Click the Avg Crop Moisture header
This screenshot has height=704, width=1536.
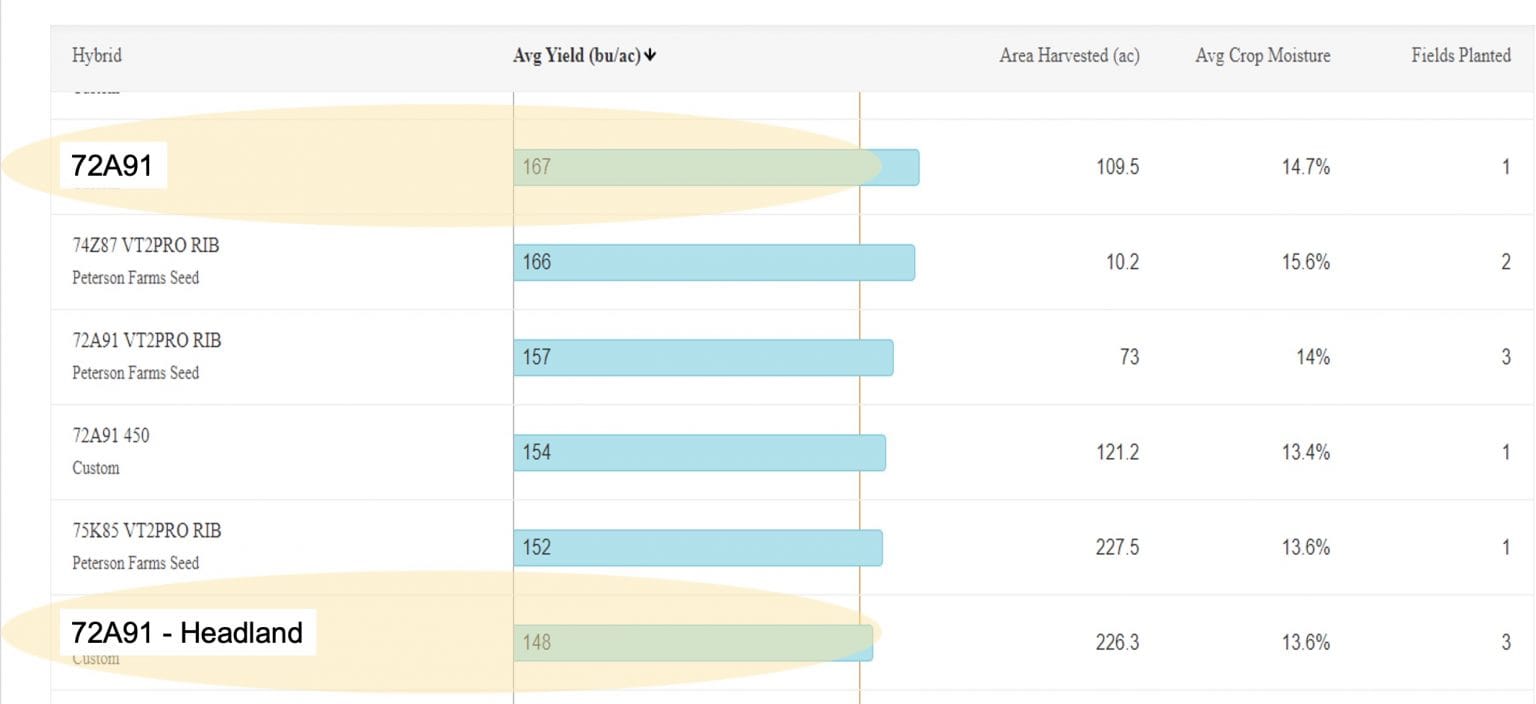pos(1262,56)
